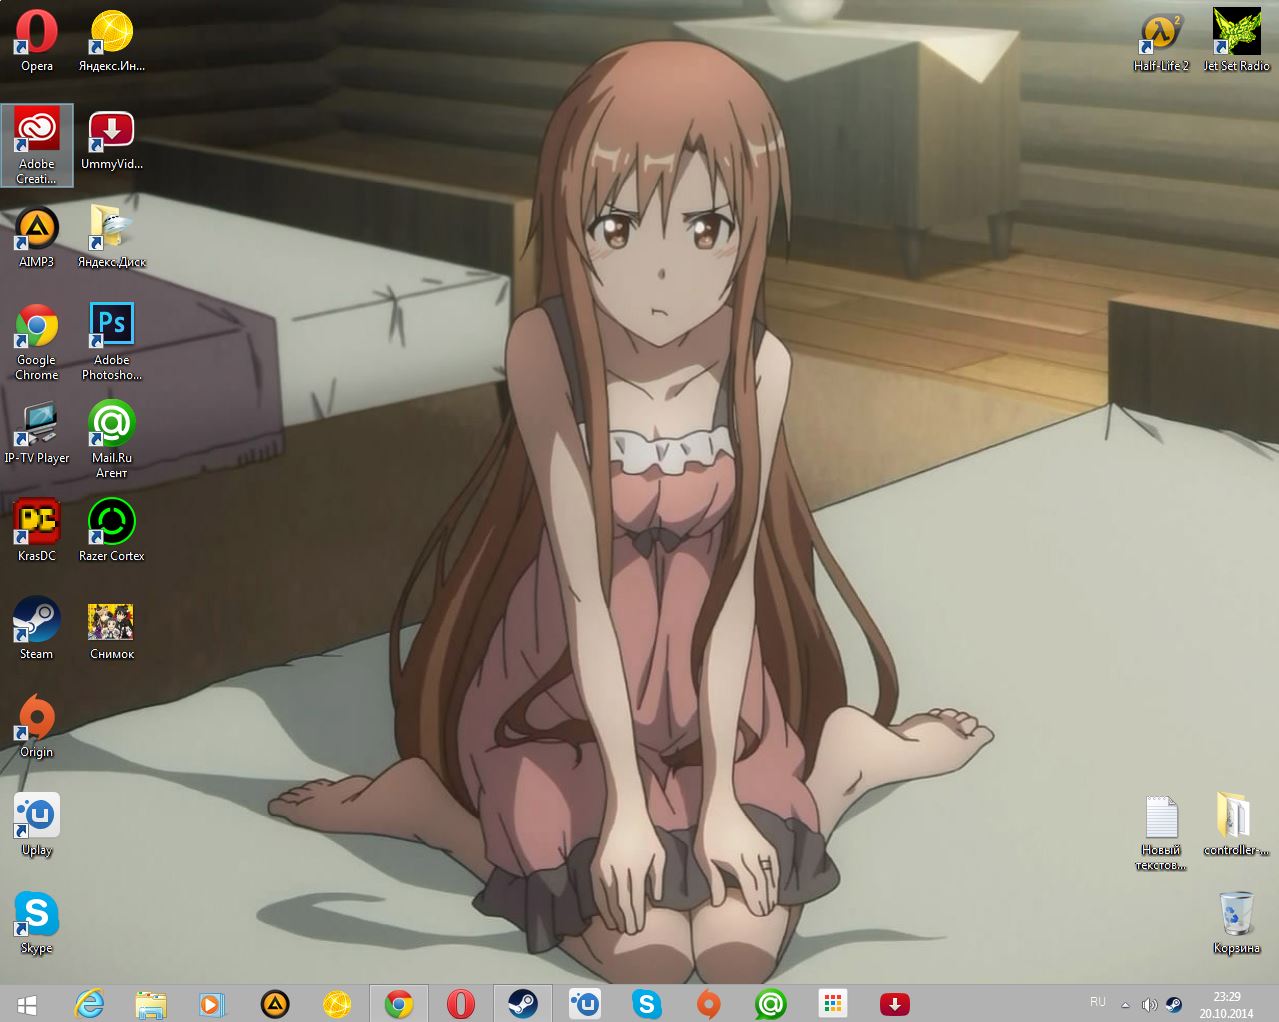1279x1022 pixels.
Task: Select the UmmyVid... desktop shortcut
Action: [x=112, y=138]
